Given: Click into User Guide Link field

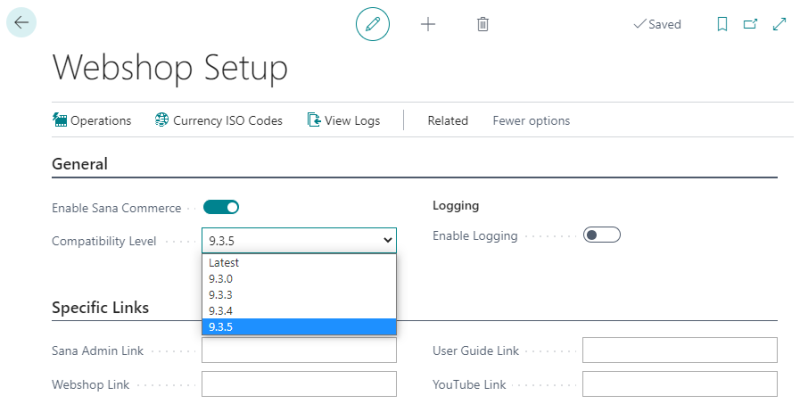Looking at the screenshot, I should (x=680, y=350).
